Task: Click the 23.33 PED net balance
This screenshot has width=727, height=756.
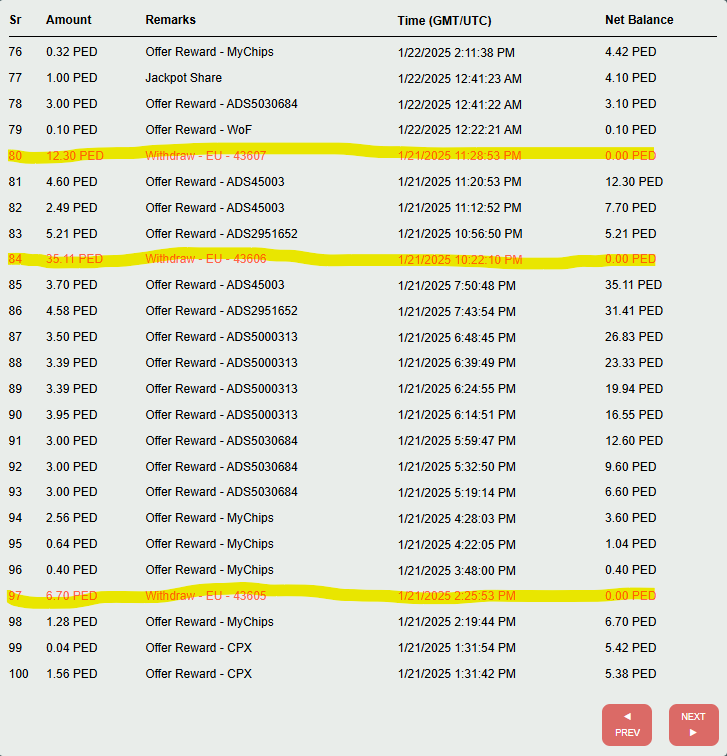Action: point(634,363)
